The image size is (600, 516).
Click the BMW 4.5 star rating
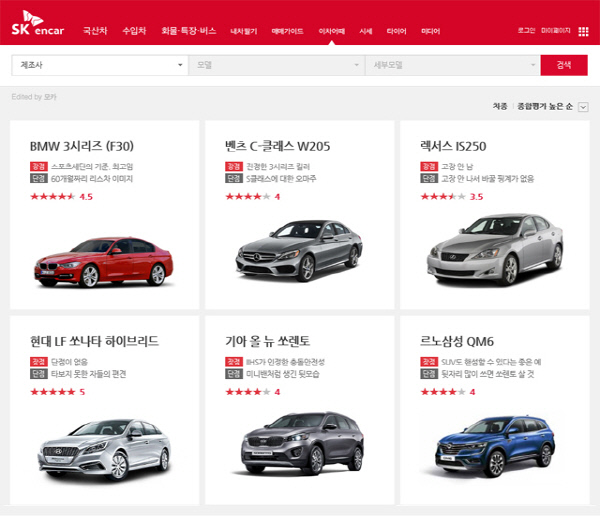coord(61,197)
